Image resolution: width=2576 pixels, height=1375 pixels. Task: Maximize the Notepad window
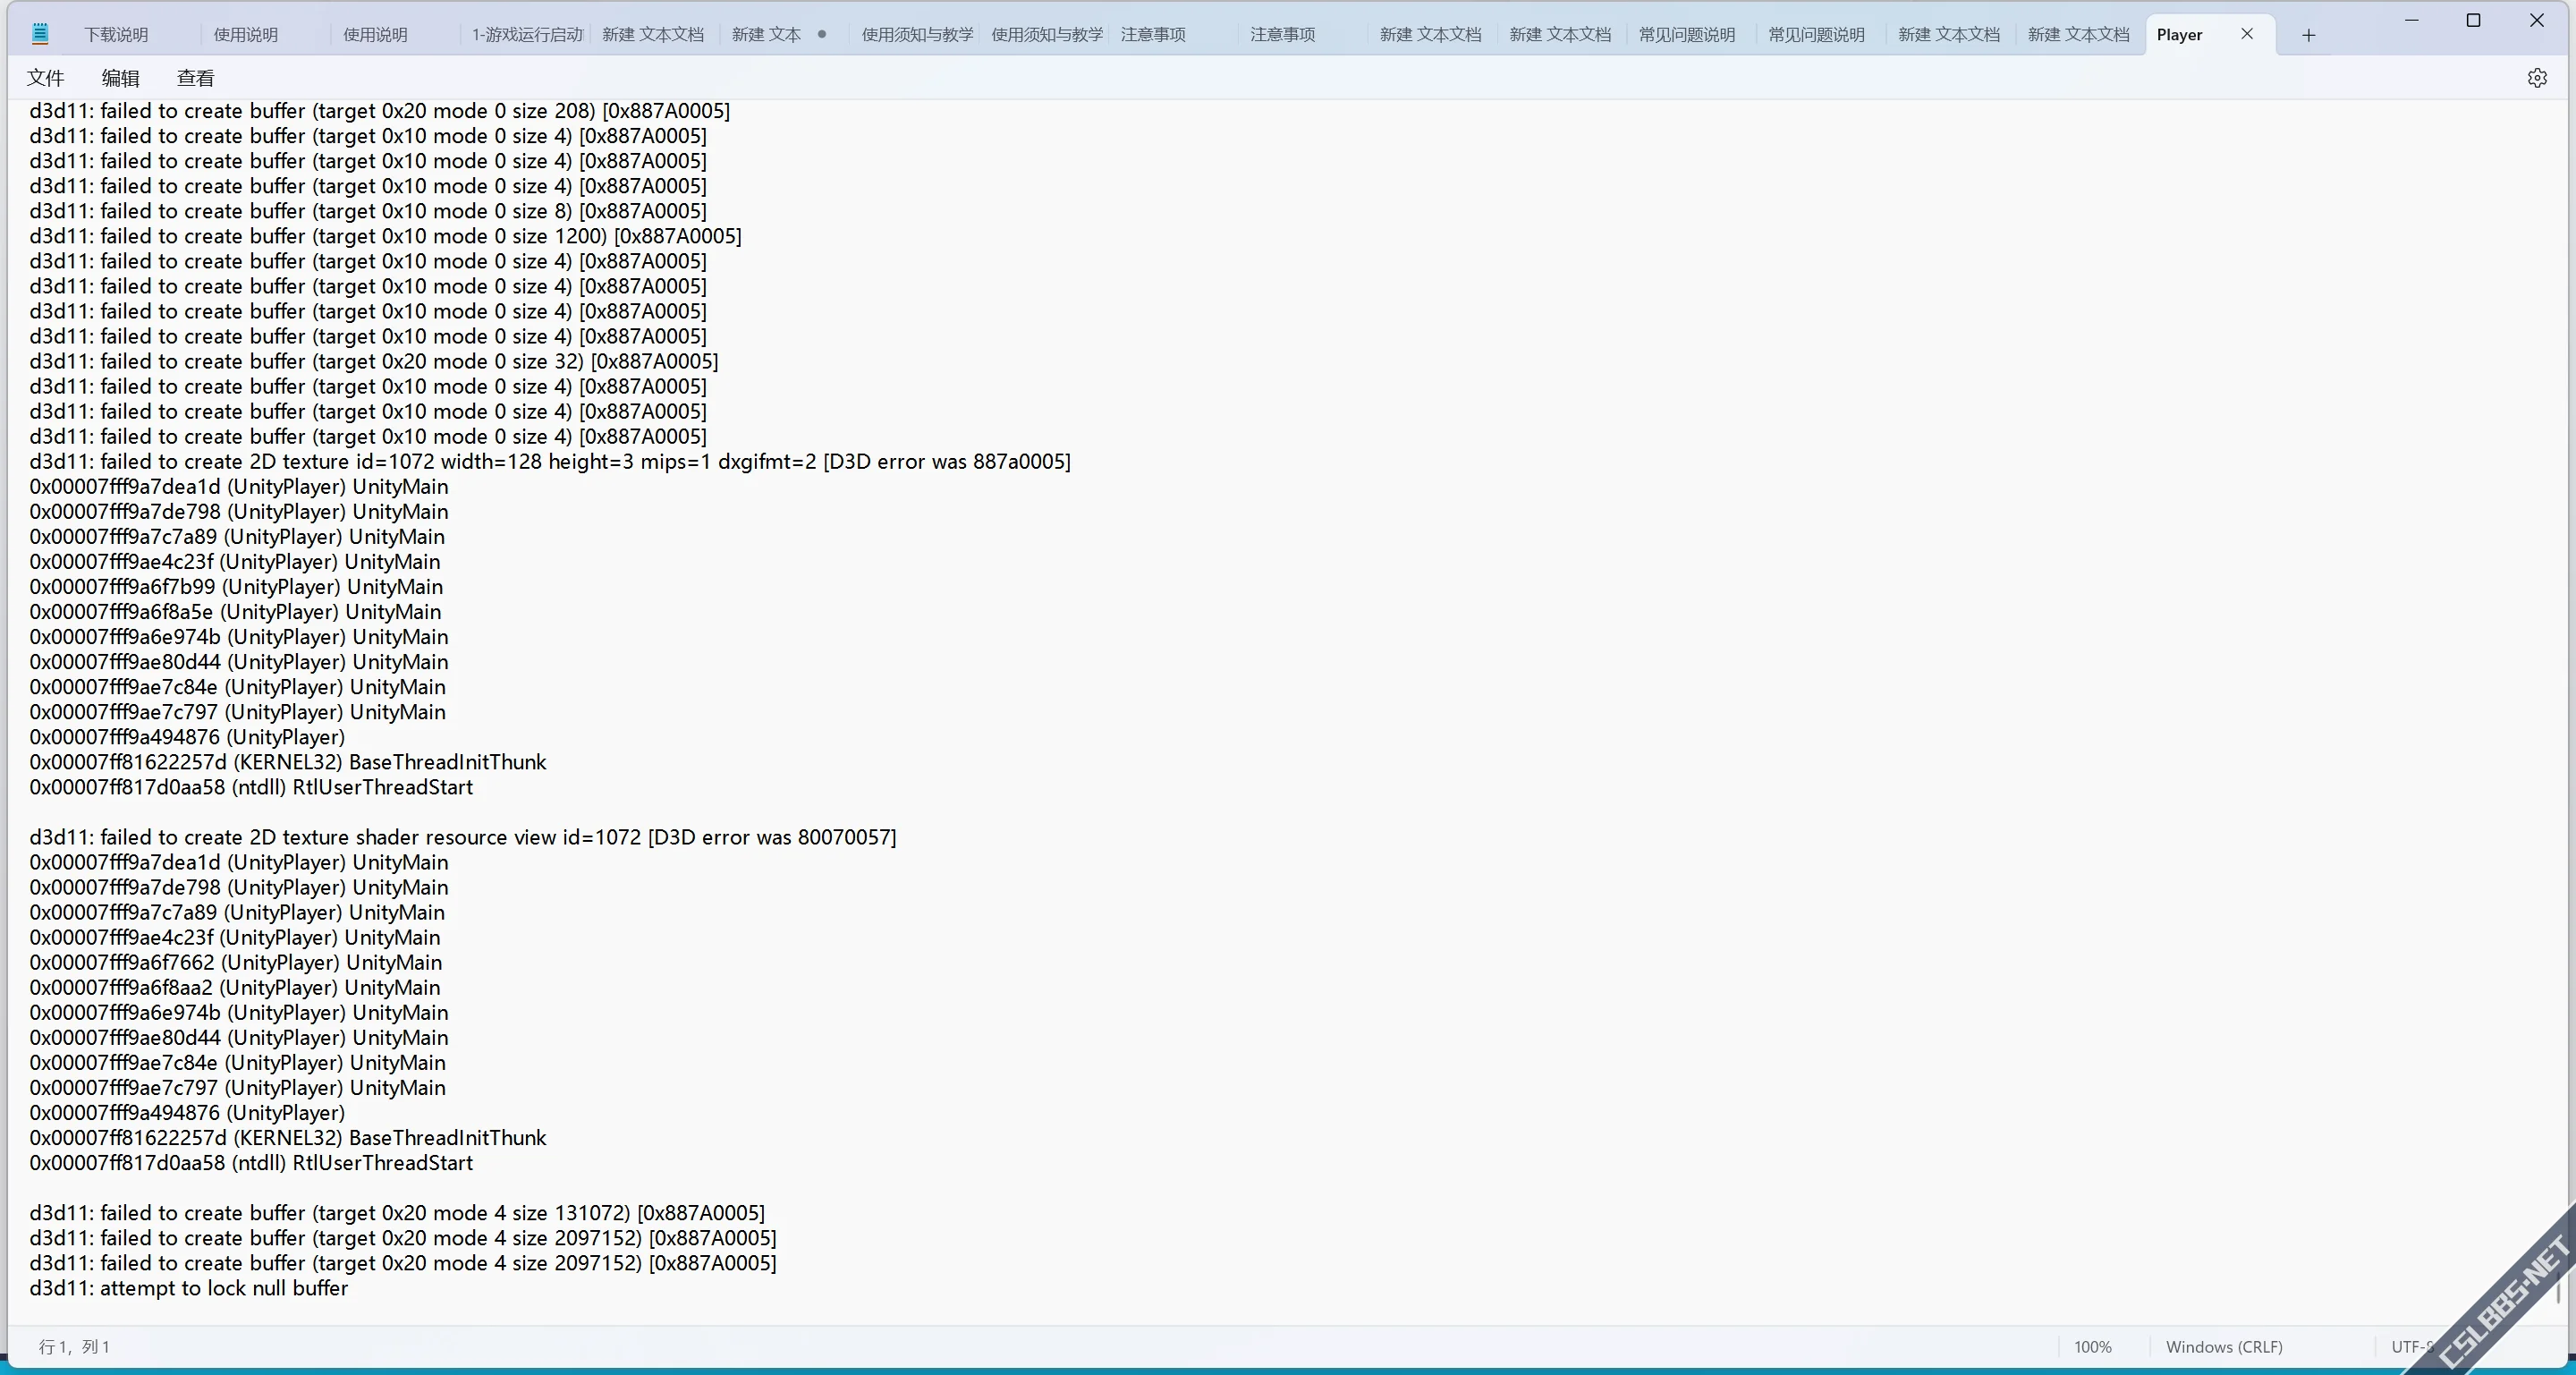2473,20
